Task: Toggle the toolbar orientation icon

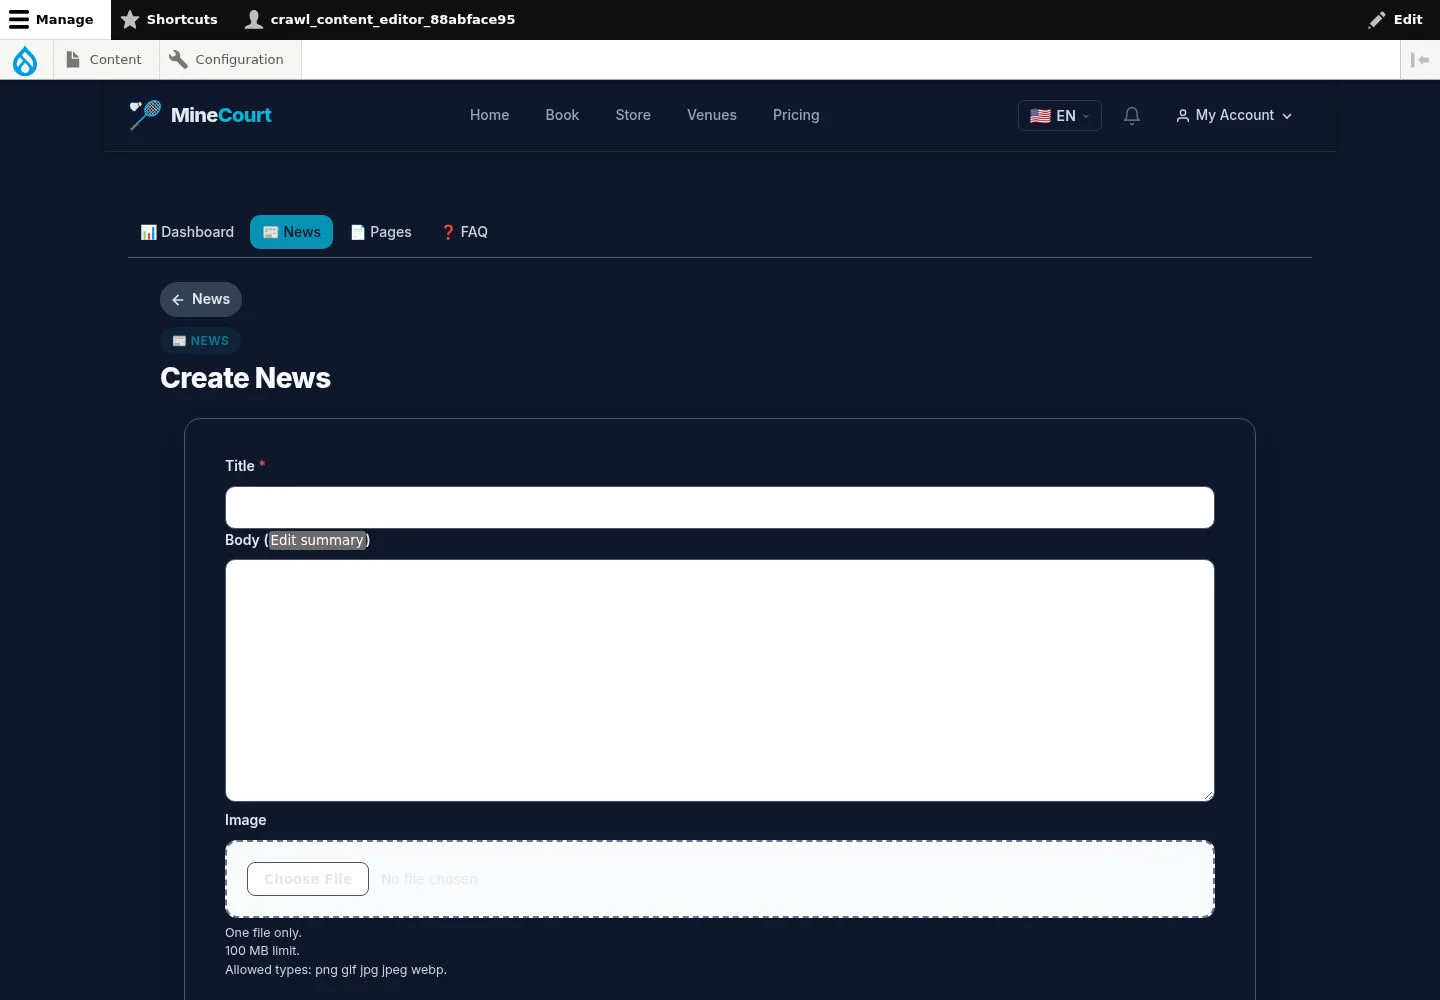Action: point(1420,60)
